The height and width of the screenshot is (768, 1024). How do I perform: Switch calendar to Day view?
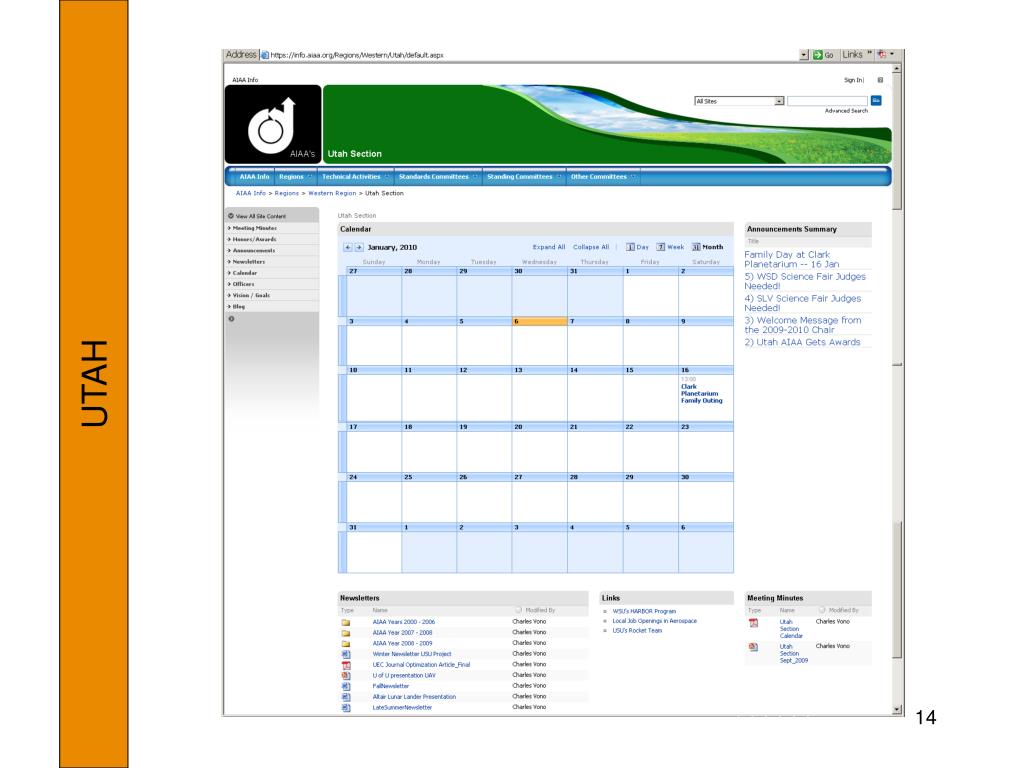[x=637, y=247]
